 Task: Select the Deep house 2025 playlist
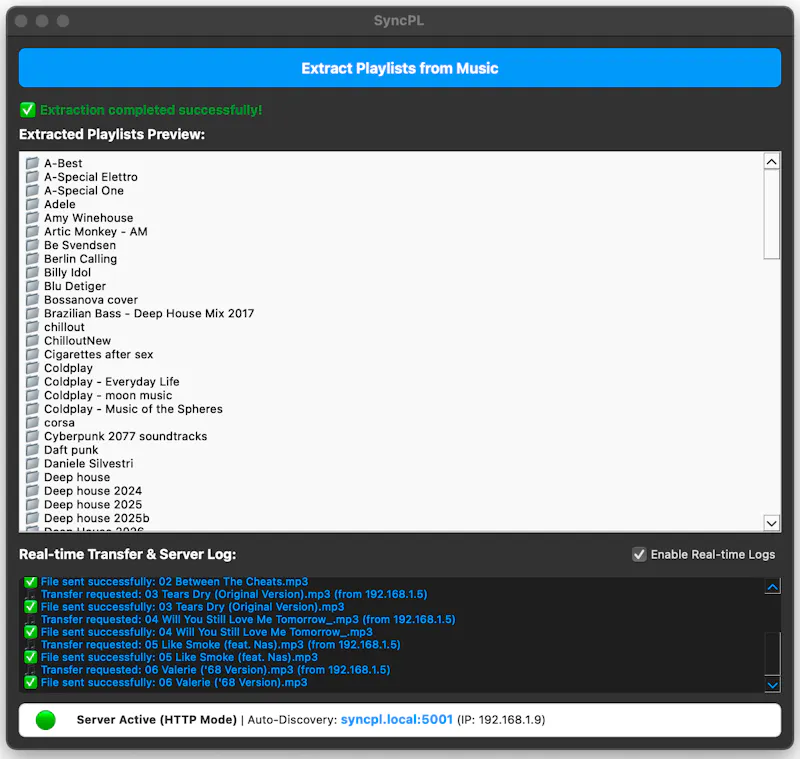(x=93, y=504)
